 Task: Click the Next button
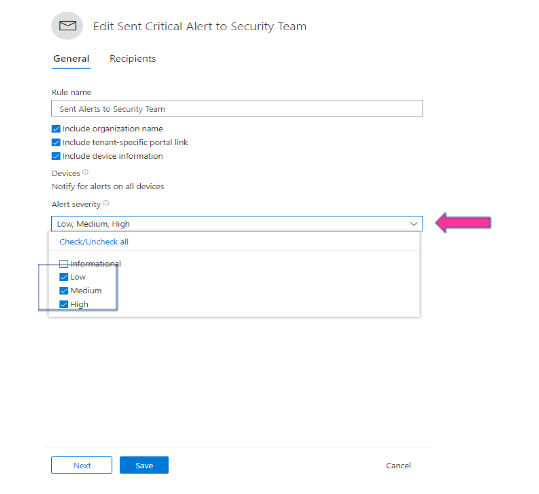click(x=81, y=465)
